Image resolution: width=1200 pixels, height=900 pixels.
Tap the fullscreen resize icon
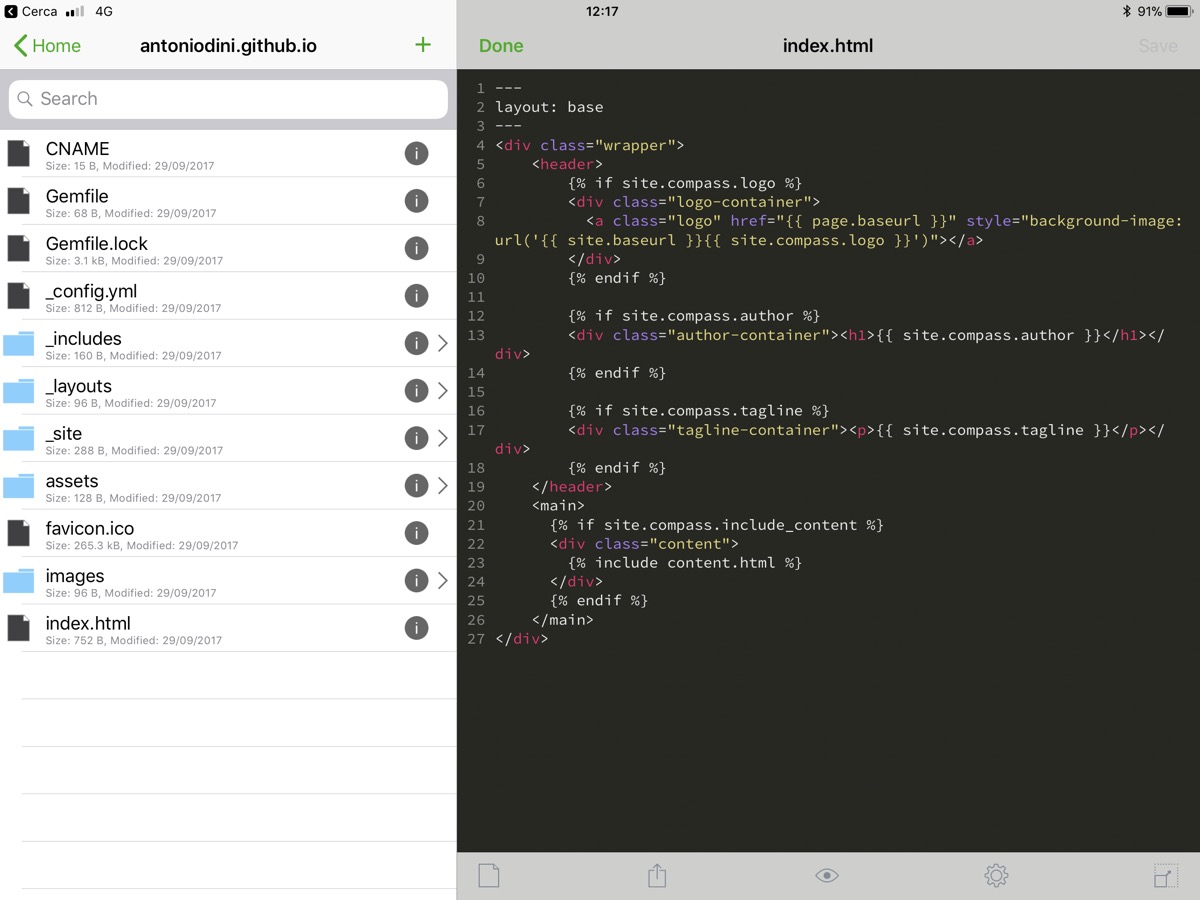tap(1164, 876)
